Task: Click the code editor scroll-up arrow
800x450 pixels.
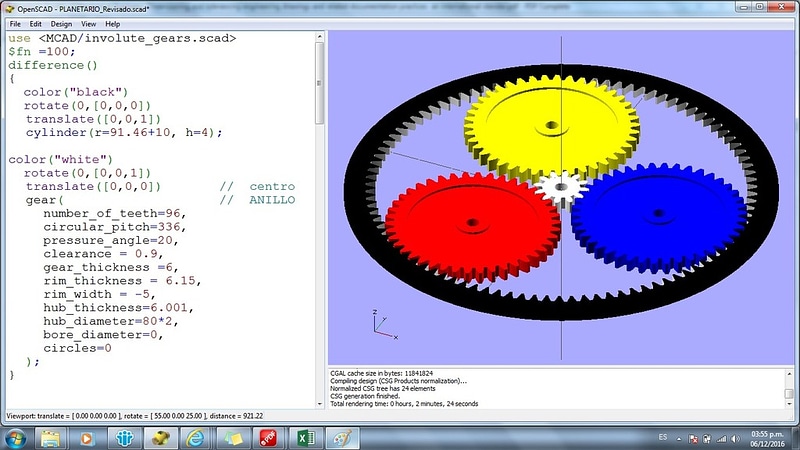Action: click(320, 37)
